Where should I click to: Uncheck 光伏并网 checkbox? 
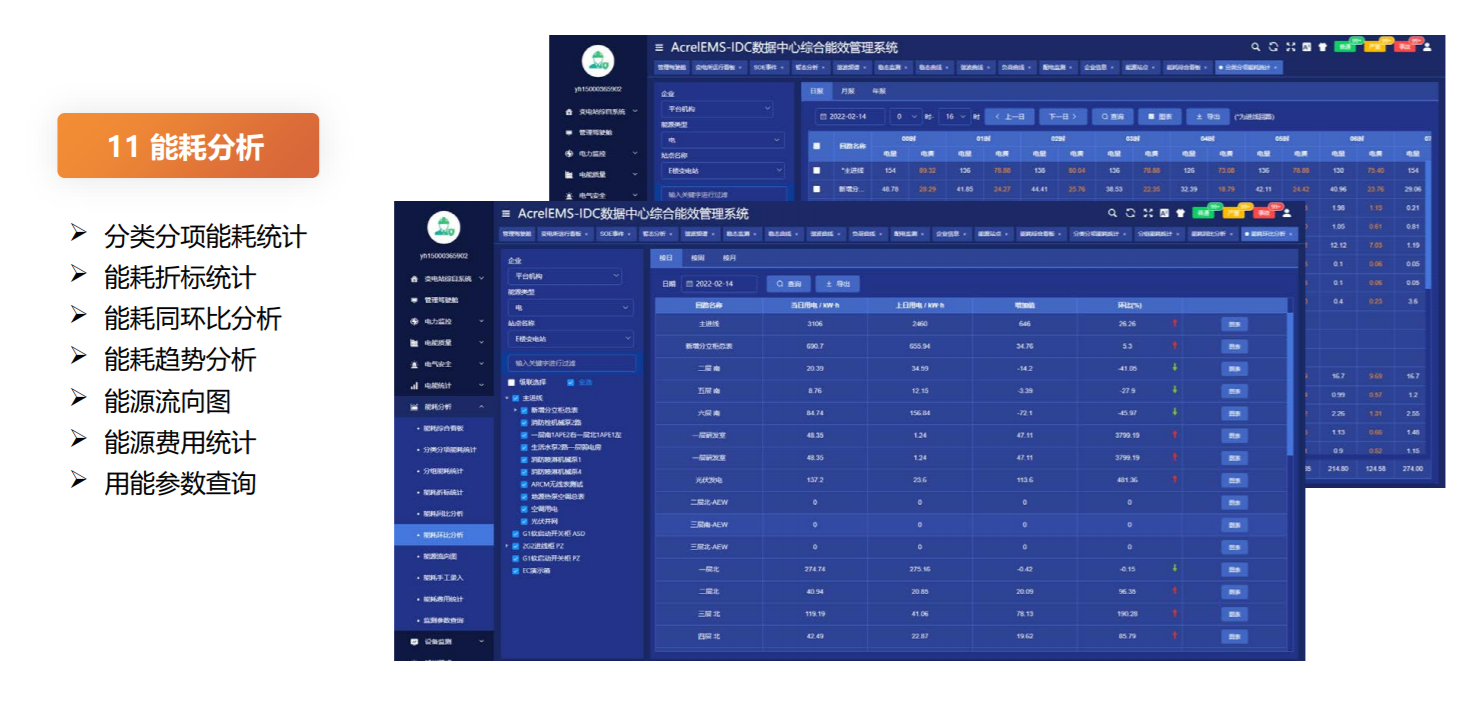click(x=525, y=521)
